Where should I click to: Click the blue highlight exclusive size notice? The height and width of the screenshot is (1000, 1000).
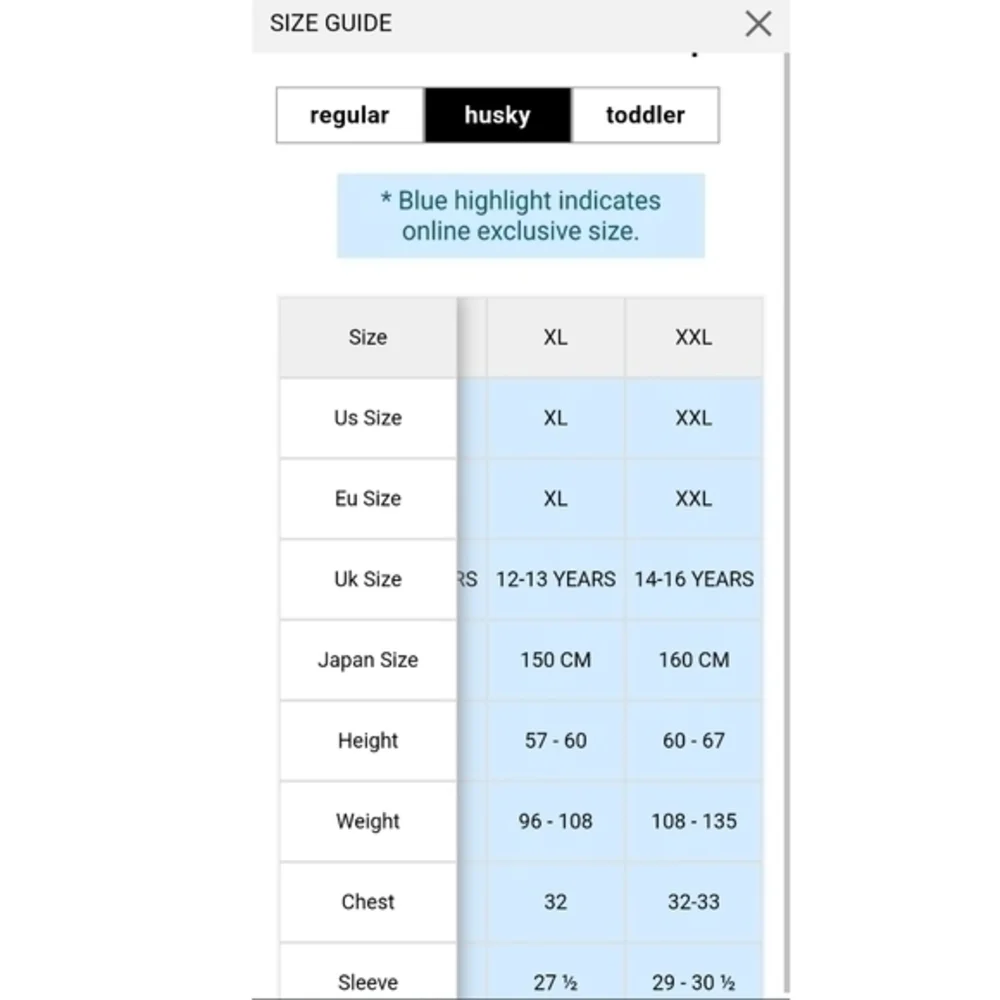point(520,216)
